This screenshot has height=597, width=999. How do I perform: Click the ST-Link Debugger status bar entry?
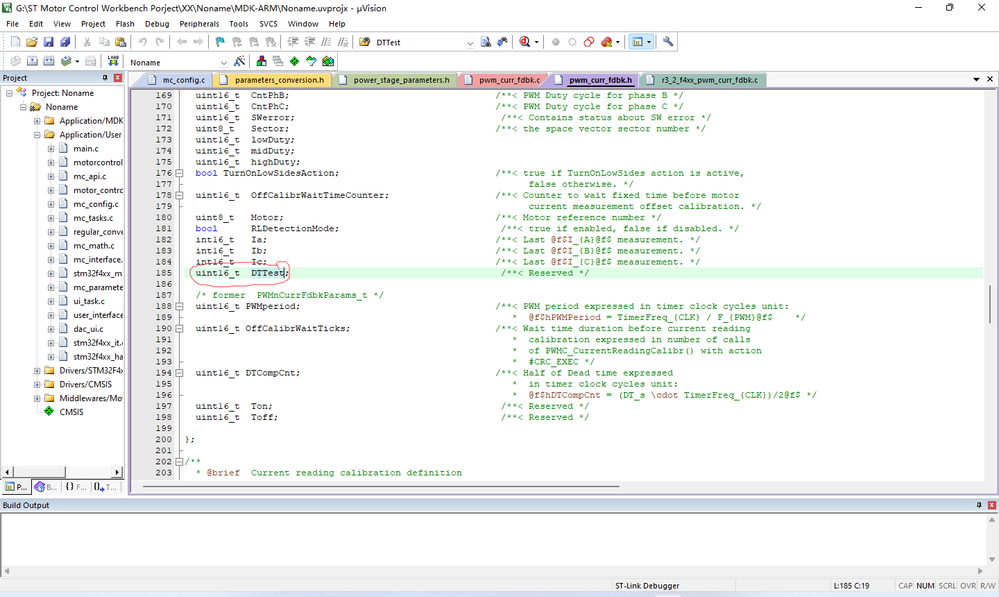647,586
